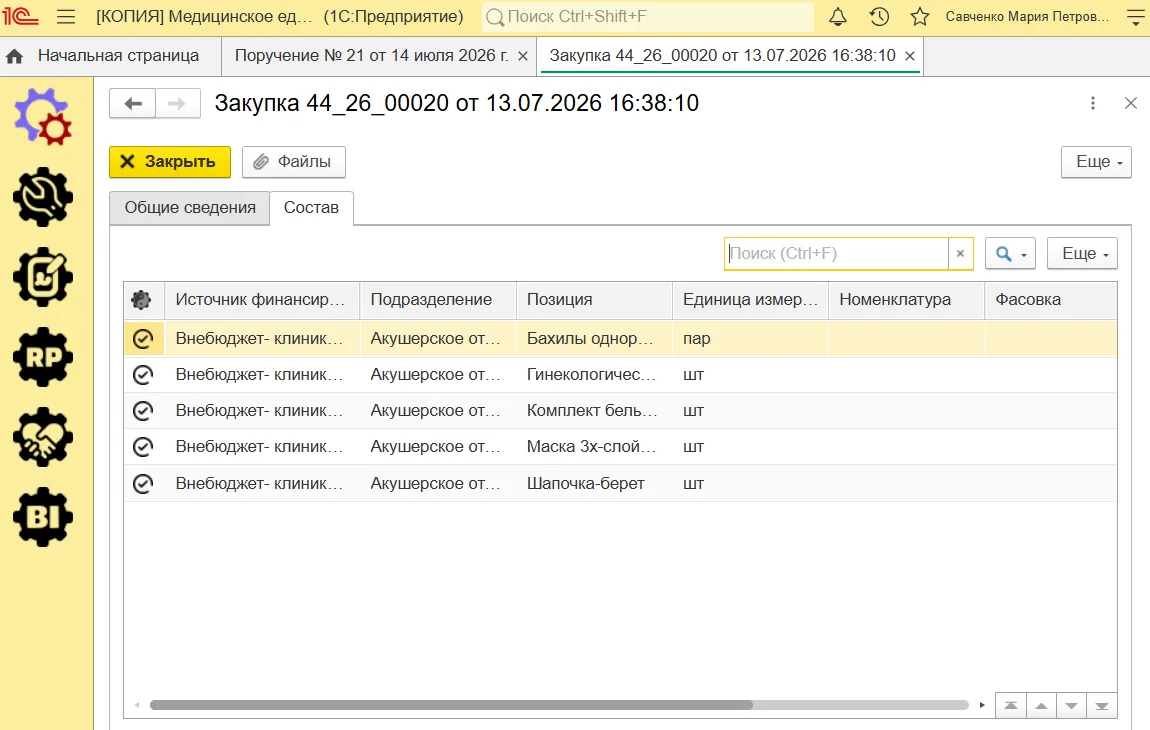Clear the table search field with the x
1150x730 pixels.
tap(960, 253)
